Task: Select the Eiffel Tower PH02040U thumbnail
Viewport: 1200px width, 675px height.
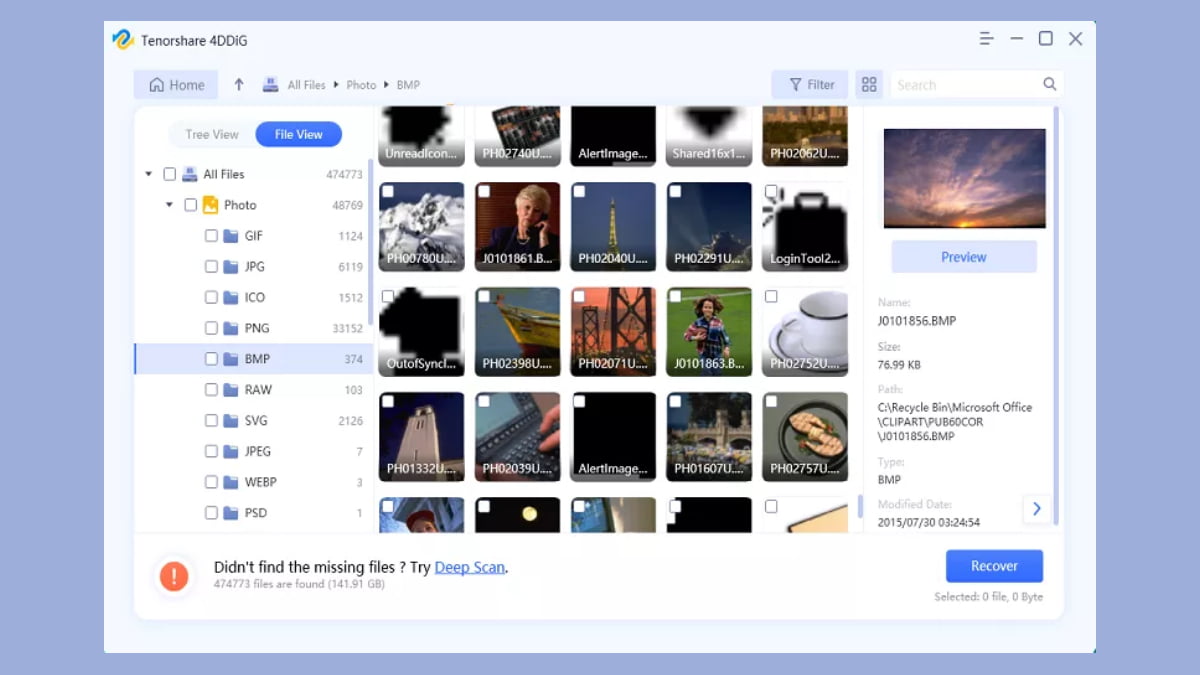Action: tap(613, 226)
